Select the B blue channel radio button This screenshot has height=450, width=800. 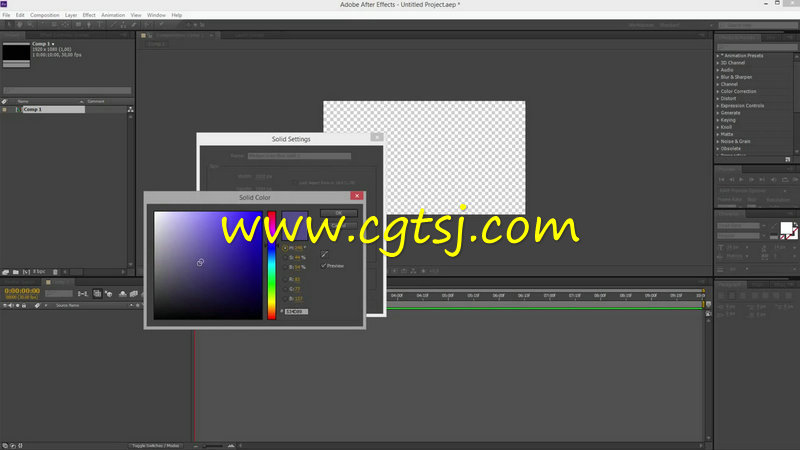[x=285, y=299]
